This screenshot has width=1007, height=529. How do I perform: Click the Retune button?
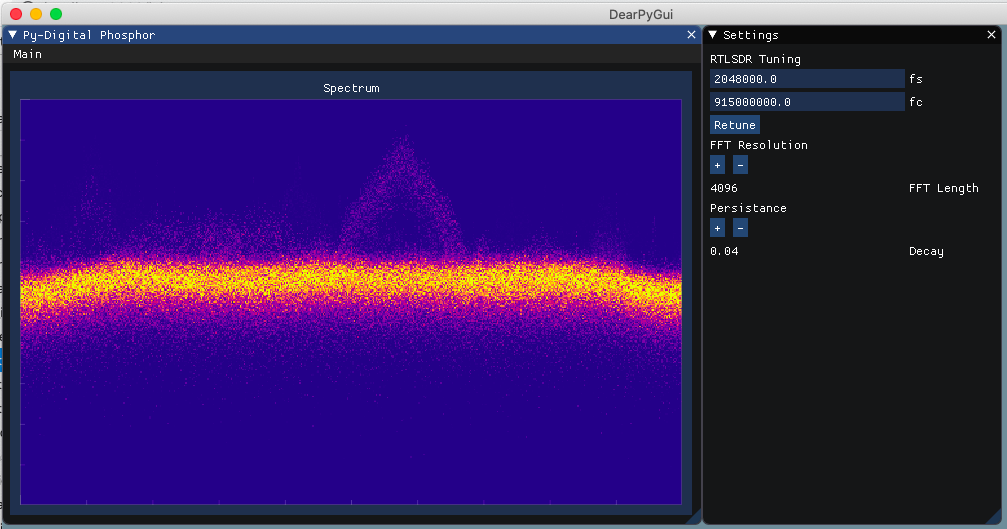click(735, 125)
